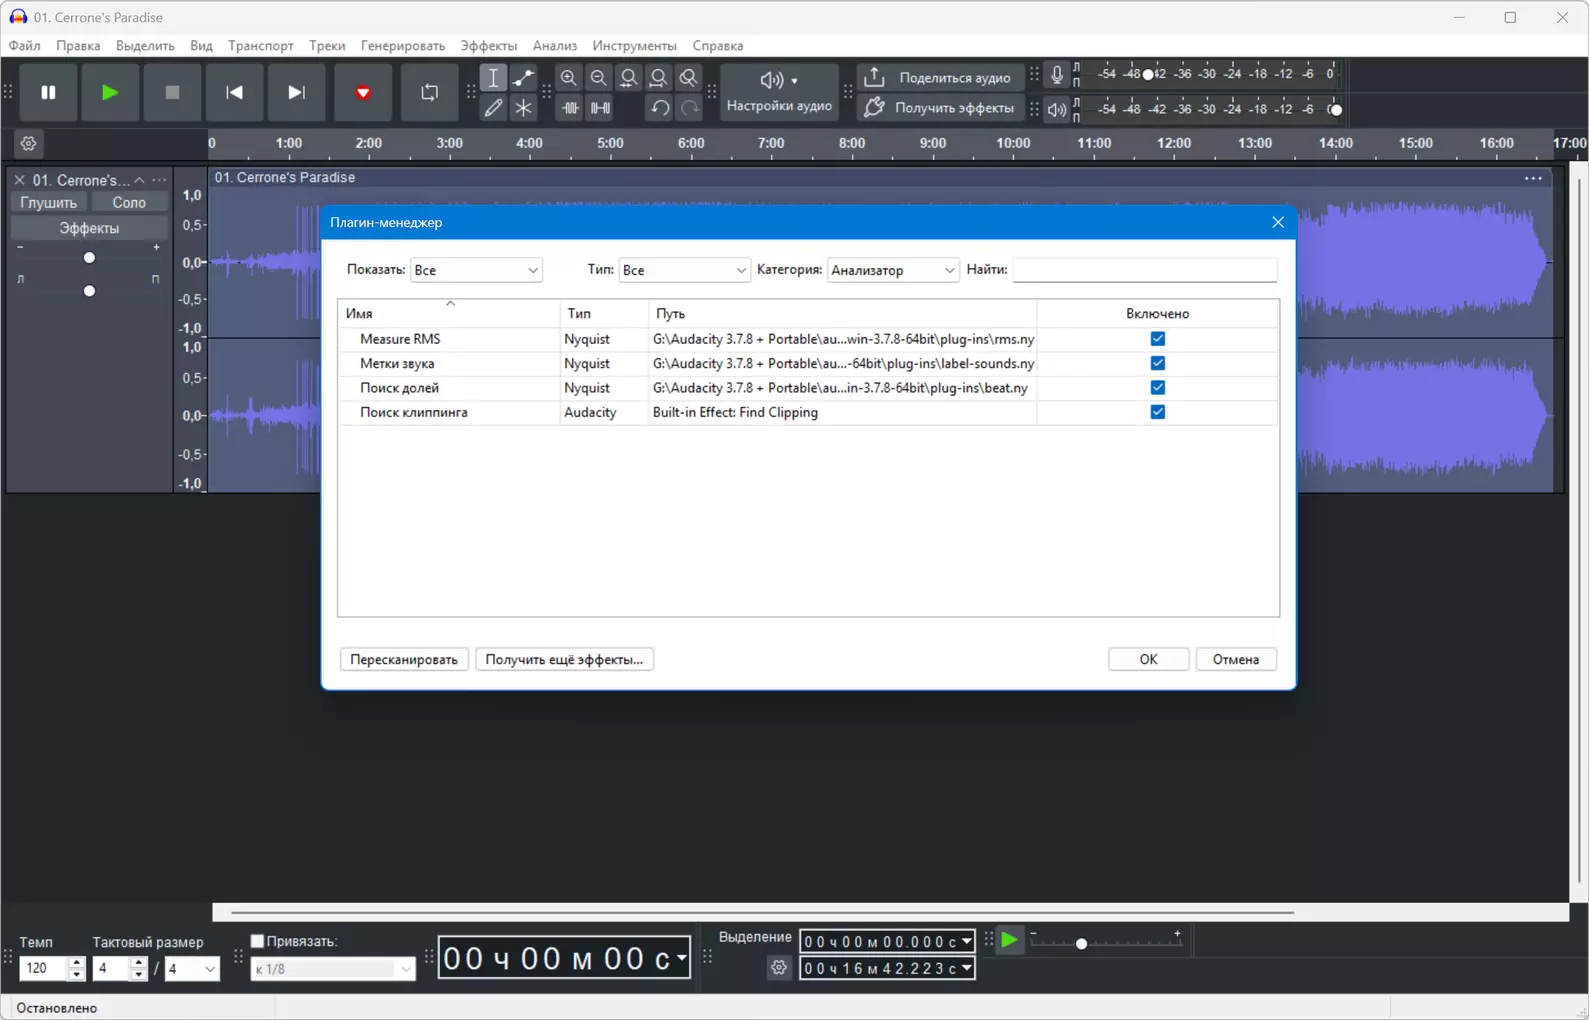Uncheck the Поиск клиппинга plugin

[1157, 412]
